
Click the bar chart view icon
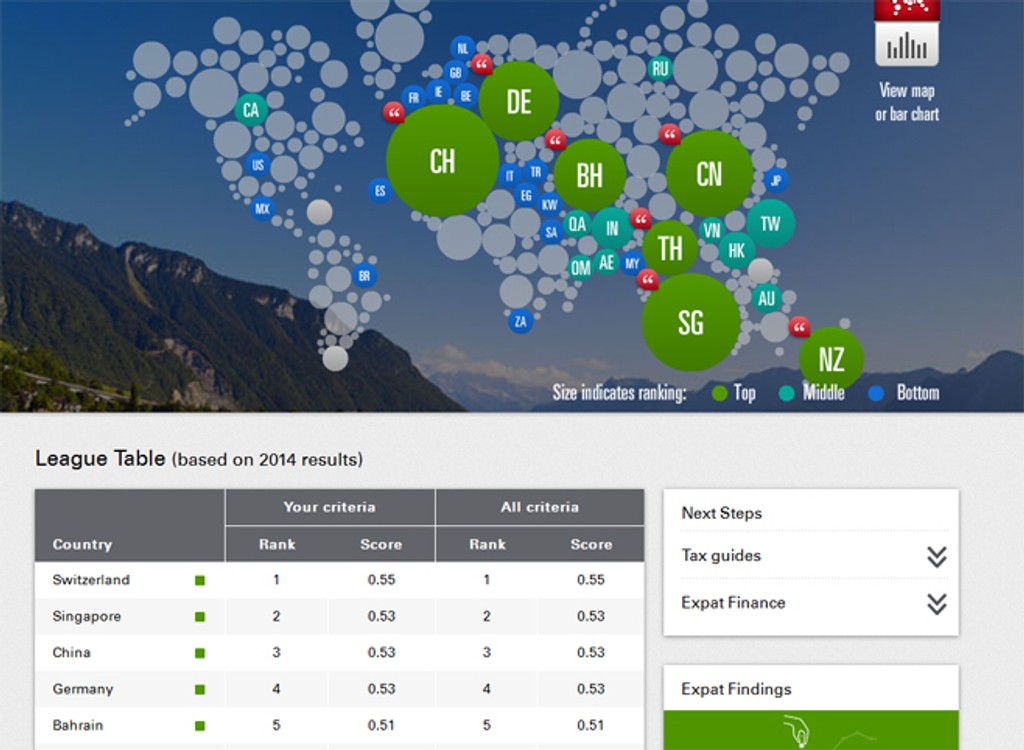point(907,45)
